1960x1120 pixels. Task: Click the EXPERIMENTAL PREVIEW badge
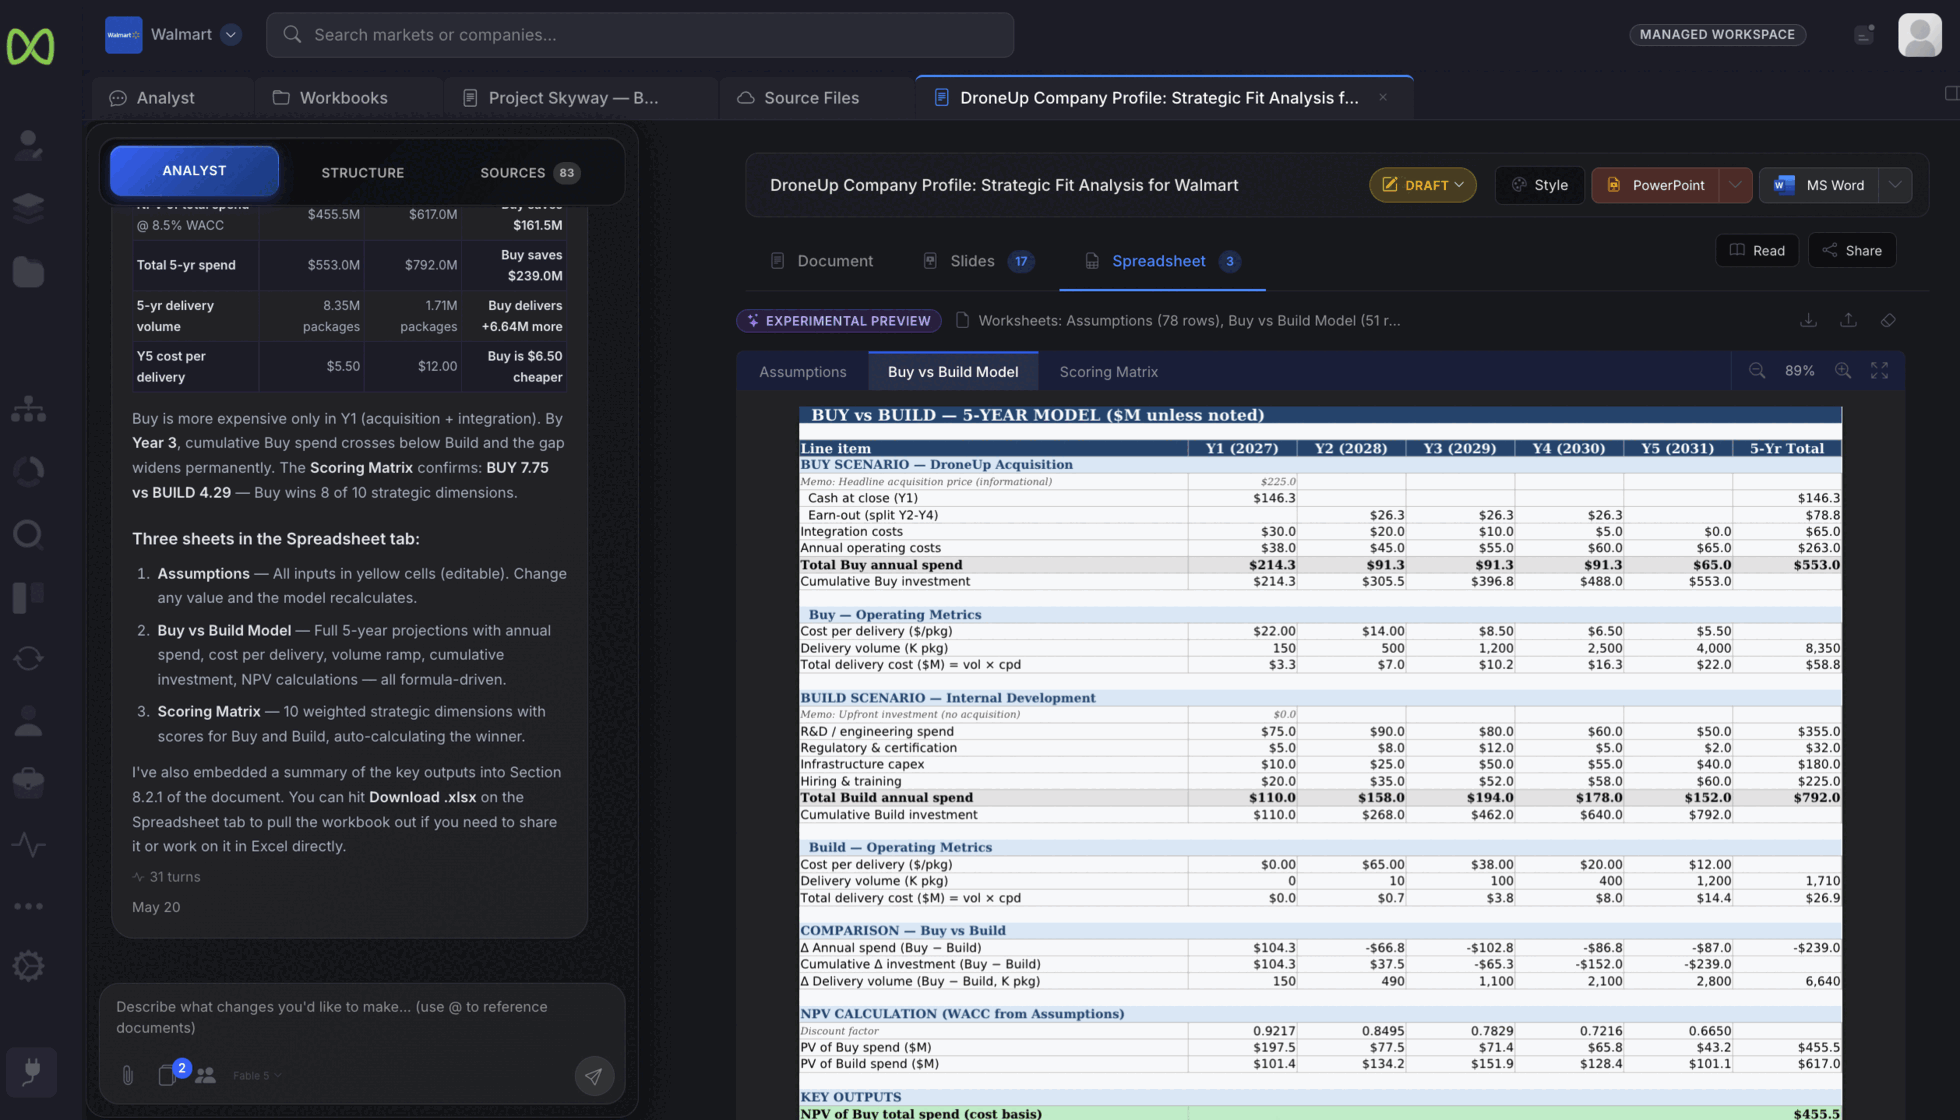pos(838,321)
